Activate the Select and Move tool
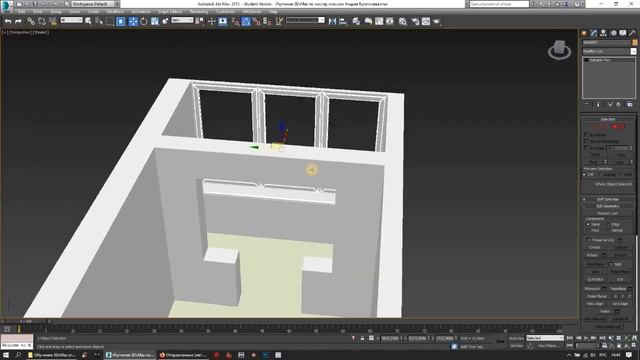Image resolution: width=640 pixels, height=360 pixels. (x=133, y=21)
